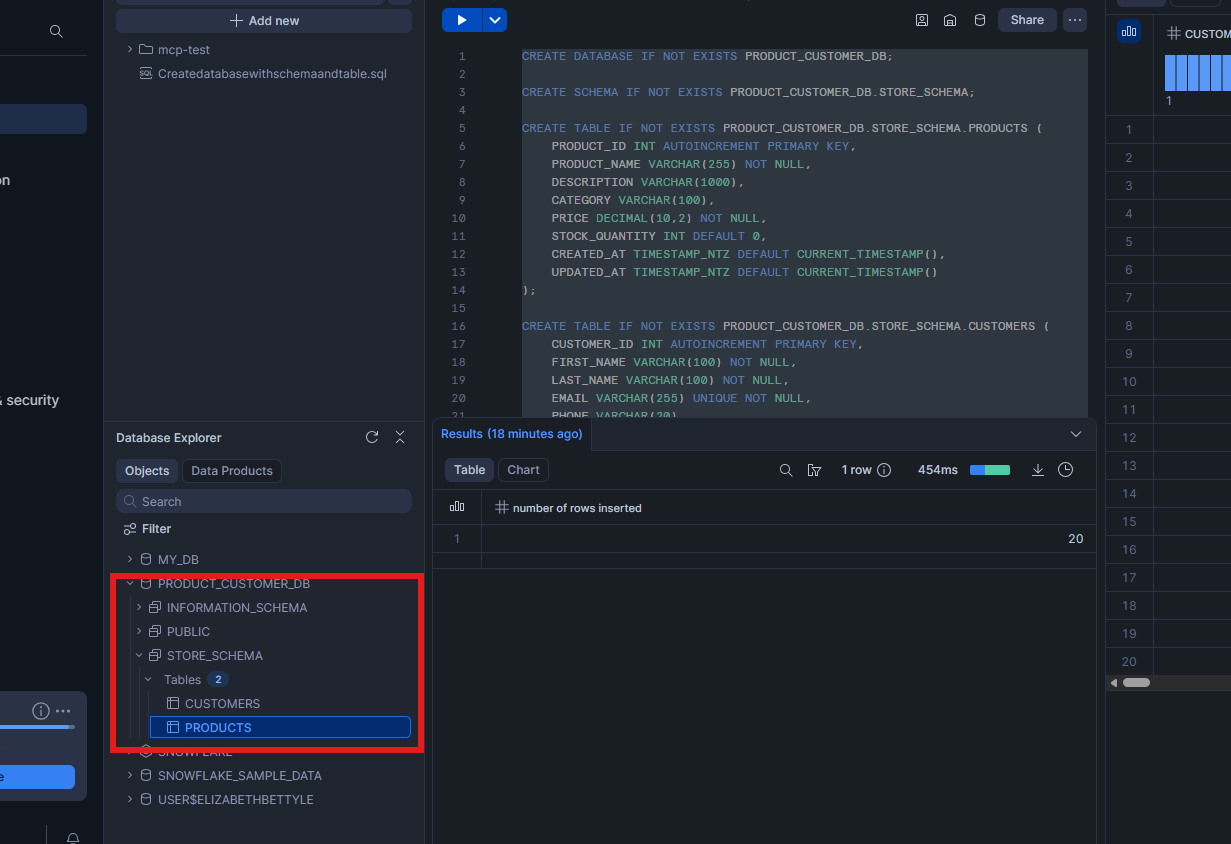Click the search magnifier in left sidebar

pyautogui.click(x=56, y=32)
